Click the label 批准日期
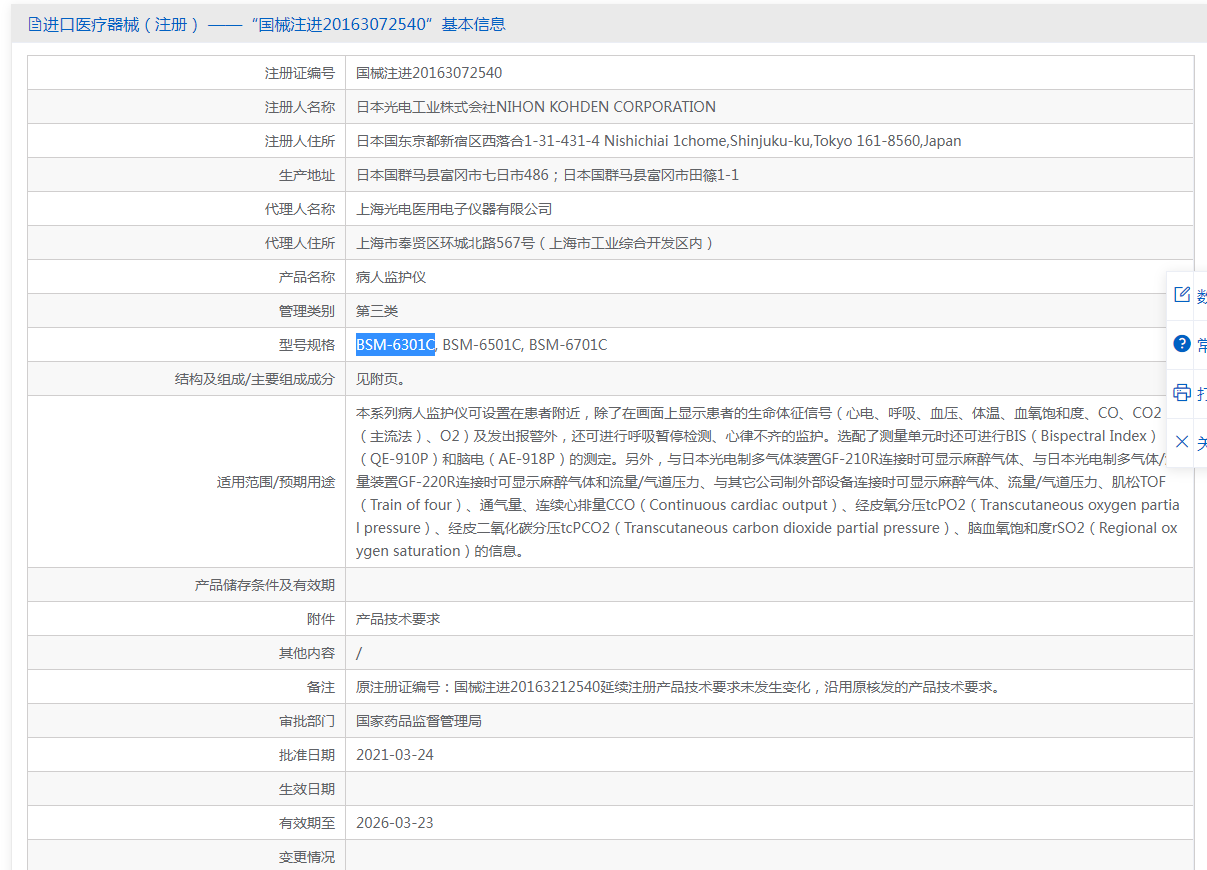Image resolution: width=1207 pixels, height=870 pixels. 307,755
